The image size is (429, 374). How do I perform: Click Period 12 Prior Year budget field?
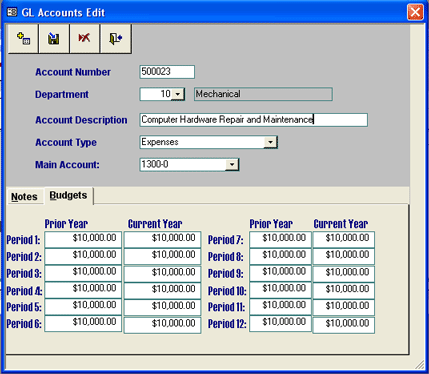(280, 323)
